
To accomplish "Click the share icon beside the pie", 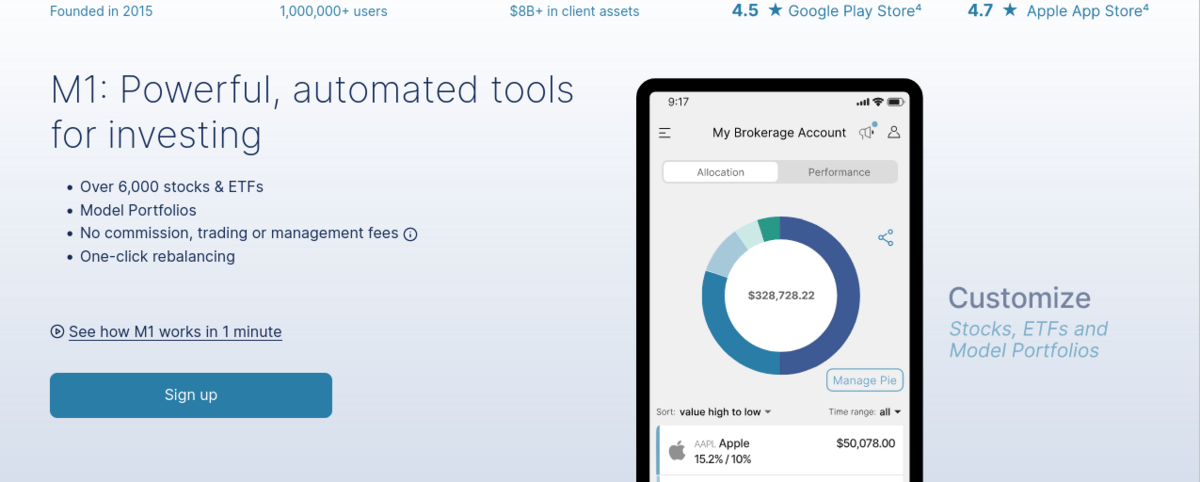I will coord(885,237).
